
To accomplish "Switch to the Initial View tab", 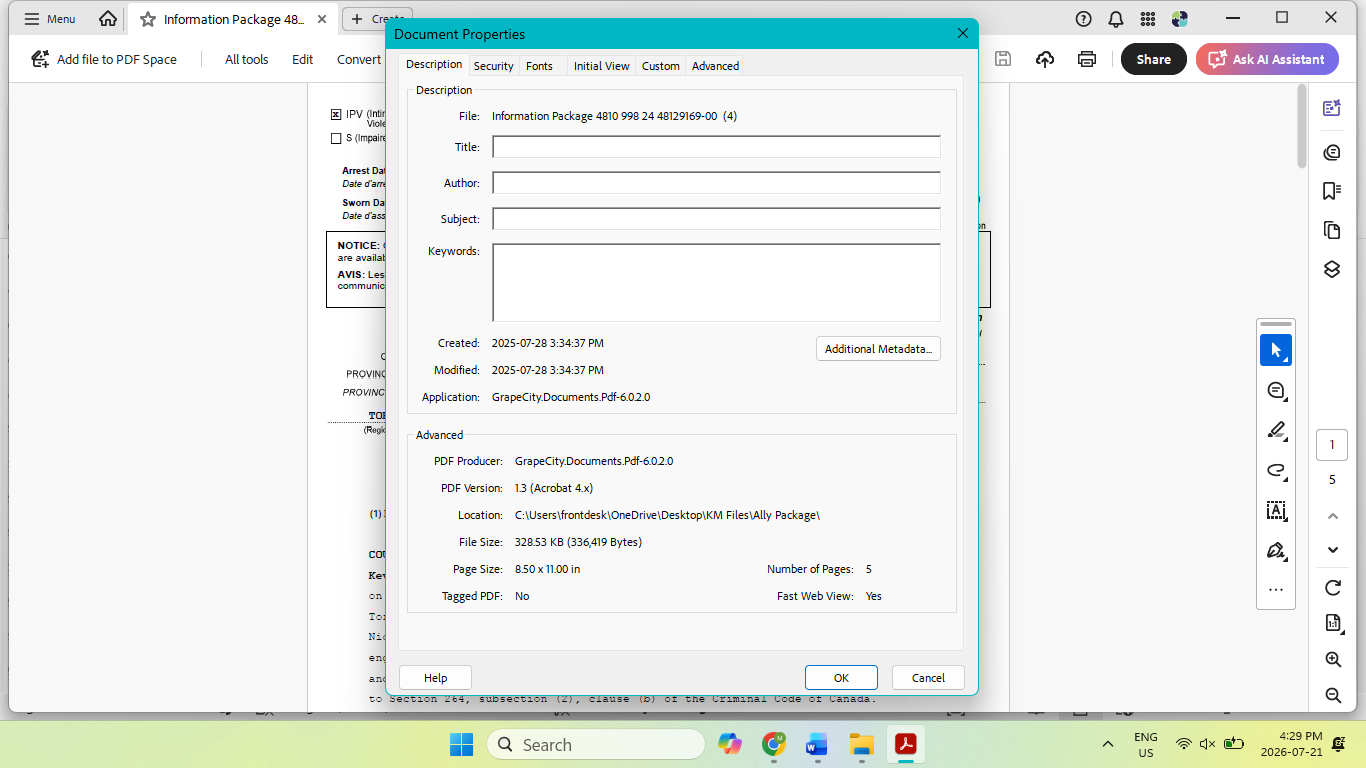I will pyautogui.click(x=601, y=66).
